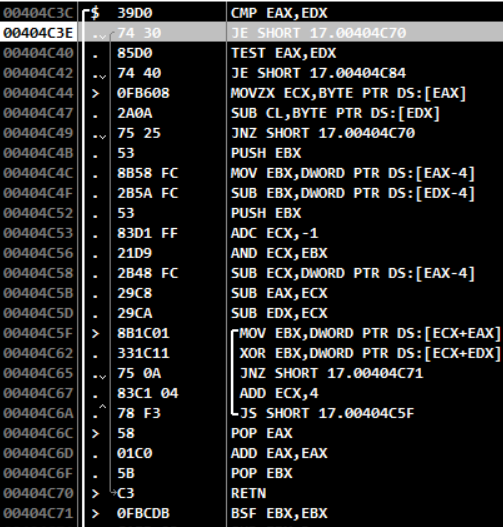Image resolution: width=503 pixels, height=527 pixels.
Task: Select instruction CMP EAX,EDX
Action: click(x=279, y=13)
